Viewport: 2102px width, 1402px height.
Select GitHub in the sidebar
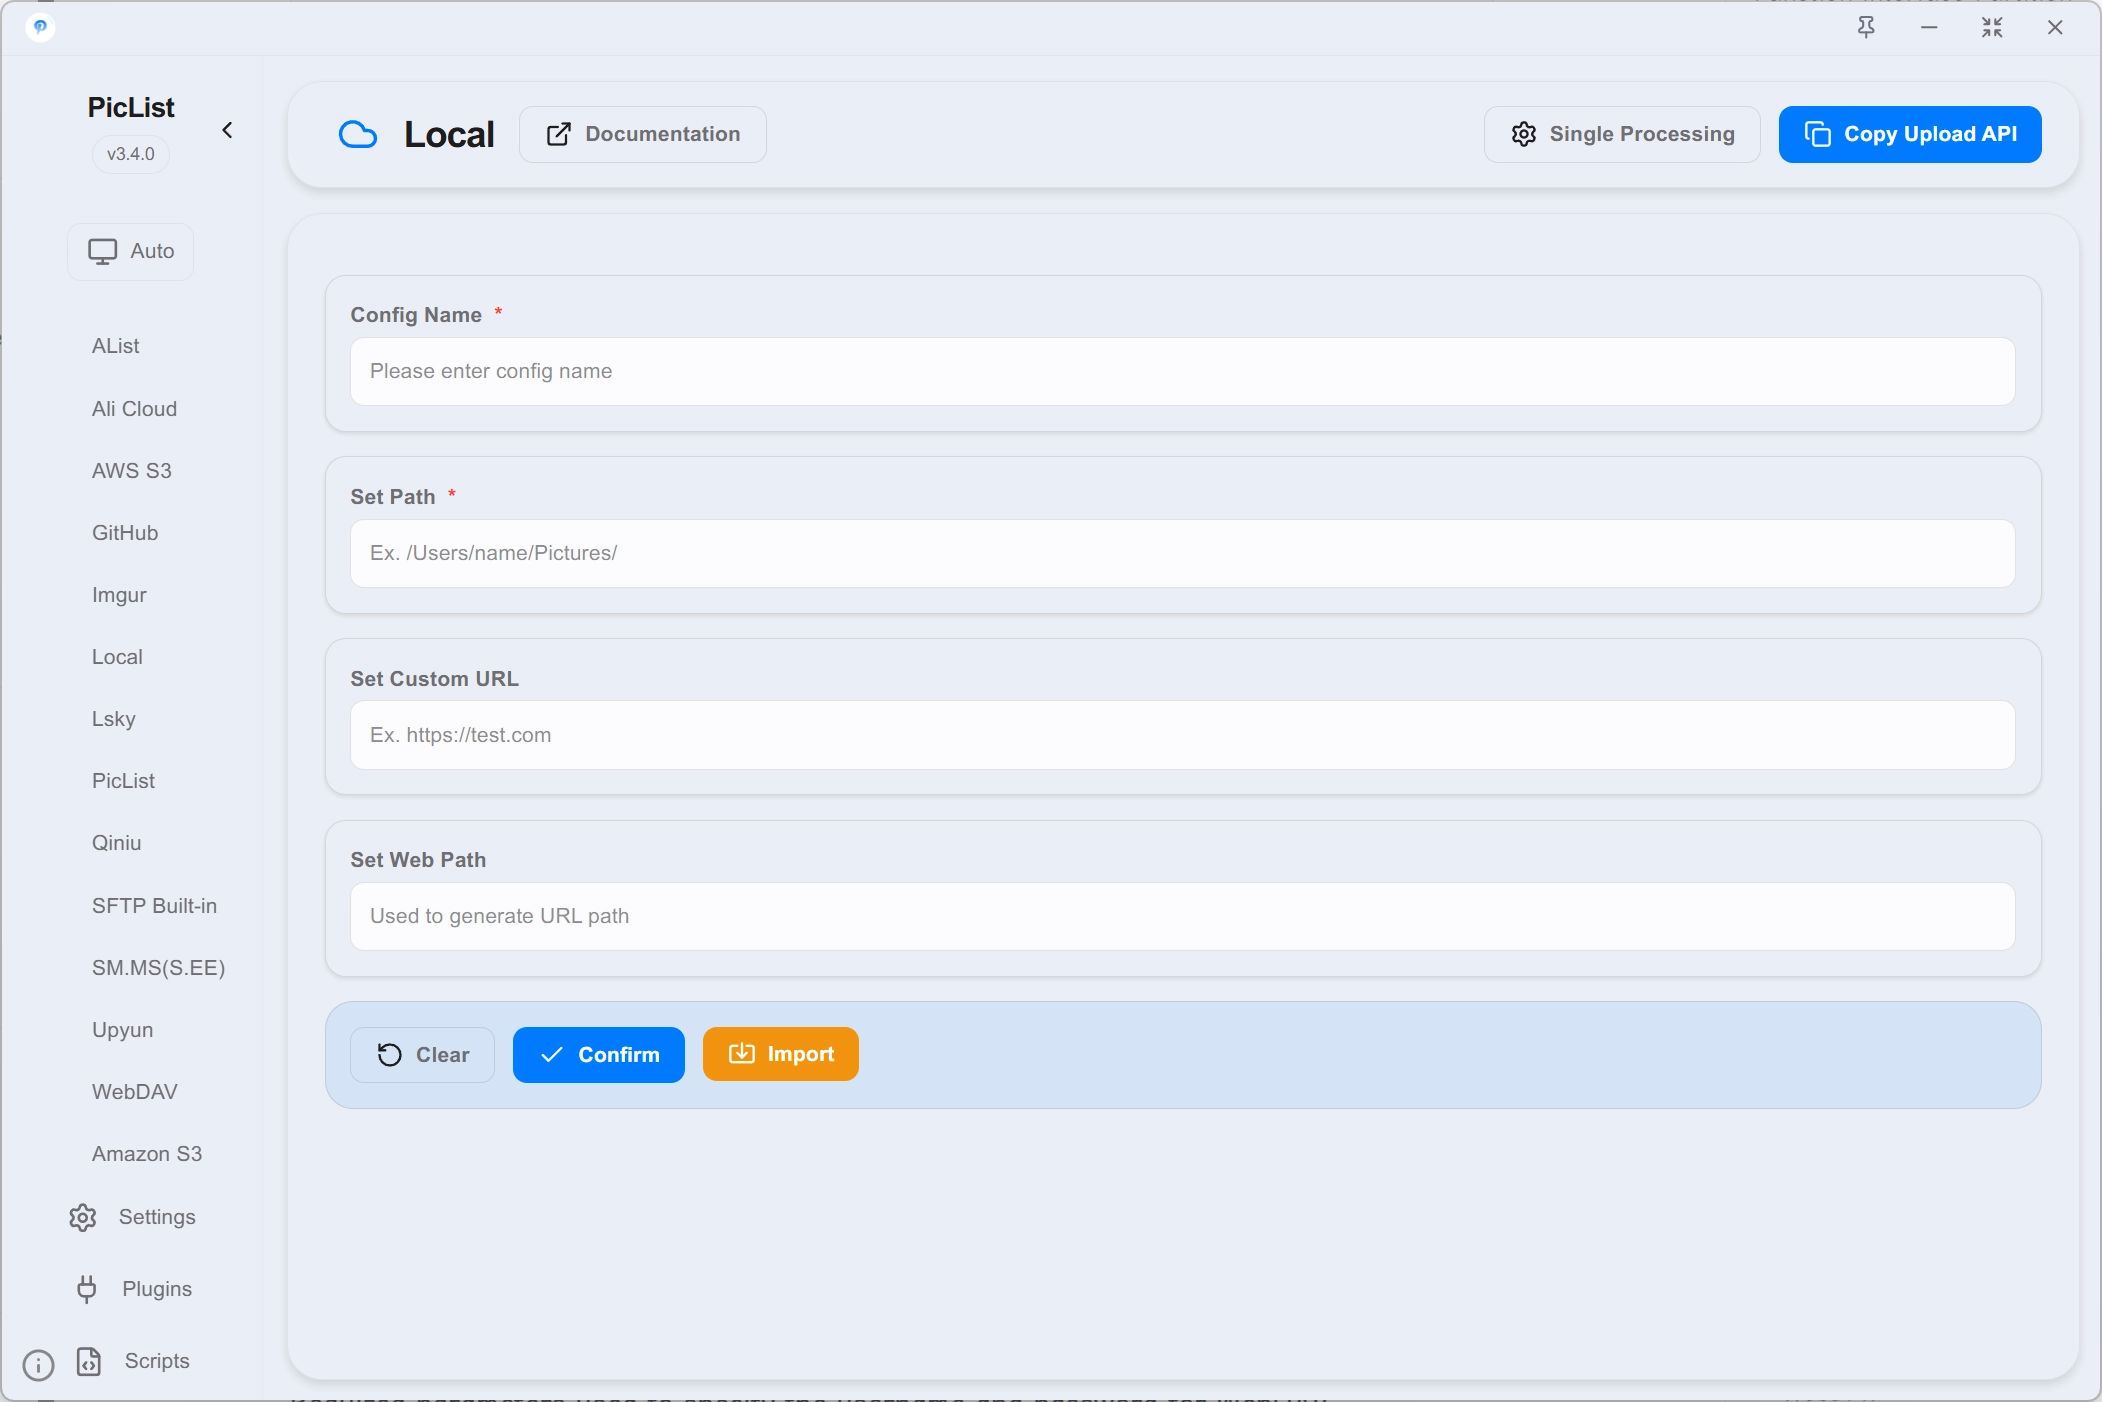click(125, 533)
